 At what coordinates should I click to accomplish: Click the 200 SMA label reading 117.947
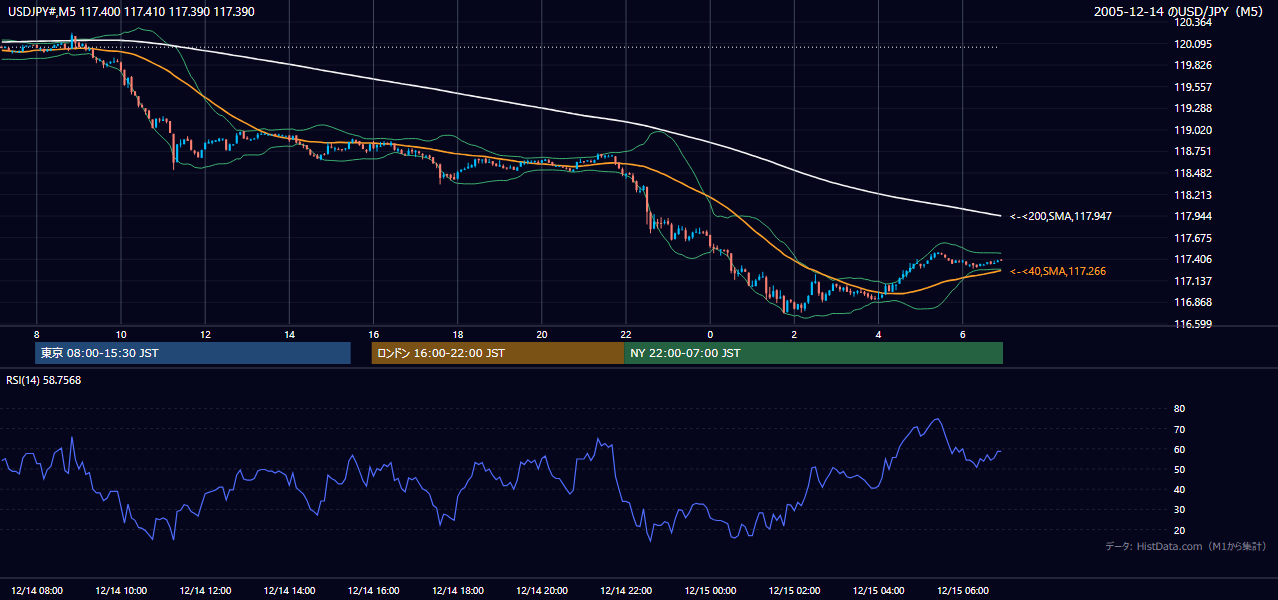[x=1061, y=216]
